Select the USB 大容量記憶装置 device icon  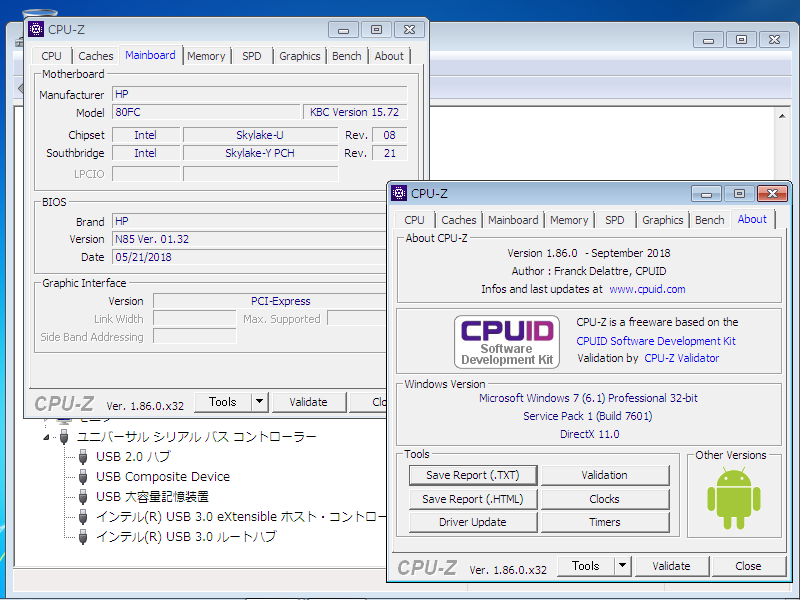pos(82,497)
